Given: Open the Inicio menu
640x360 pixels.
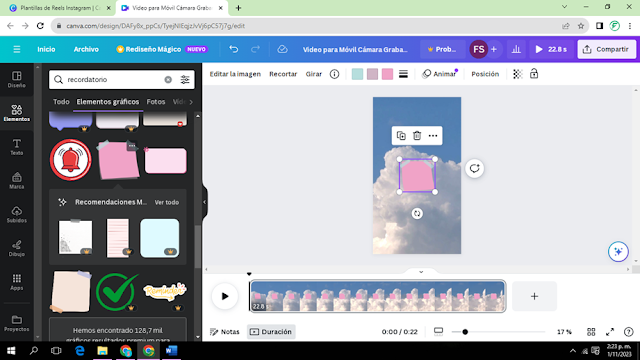Looking at the screenshot, I should click(x=46, y=49).
